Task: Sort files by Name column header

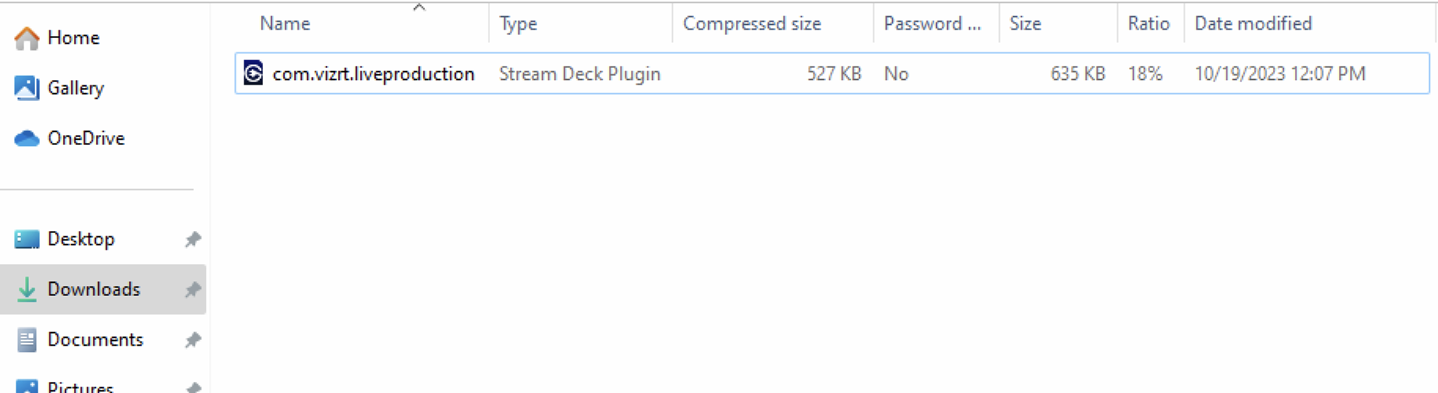Action: (285, 24)
